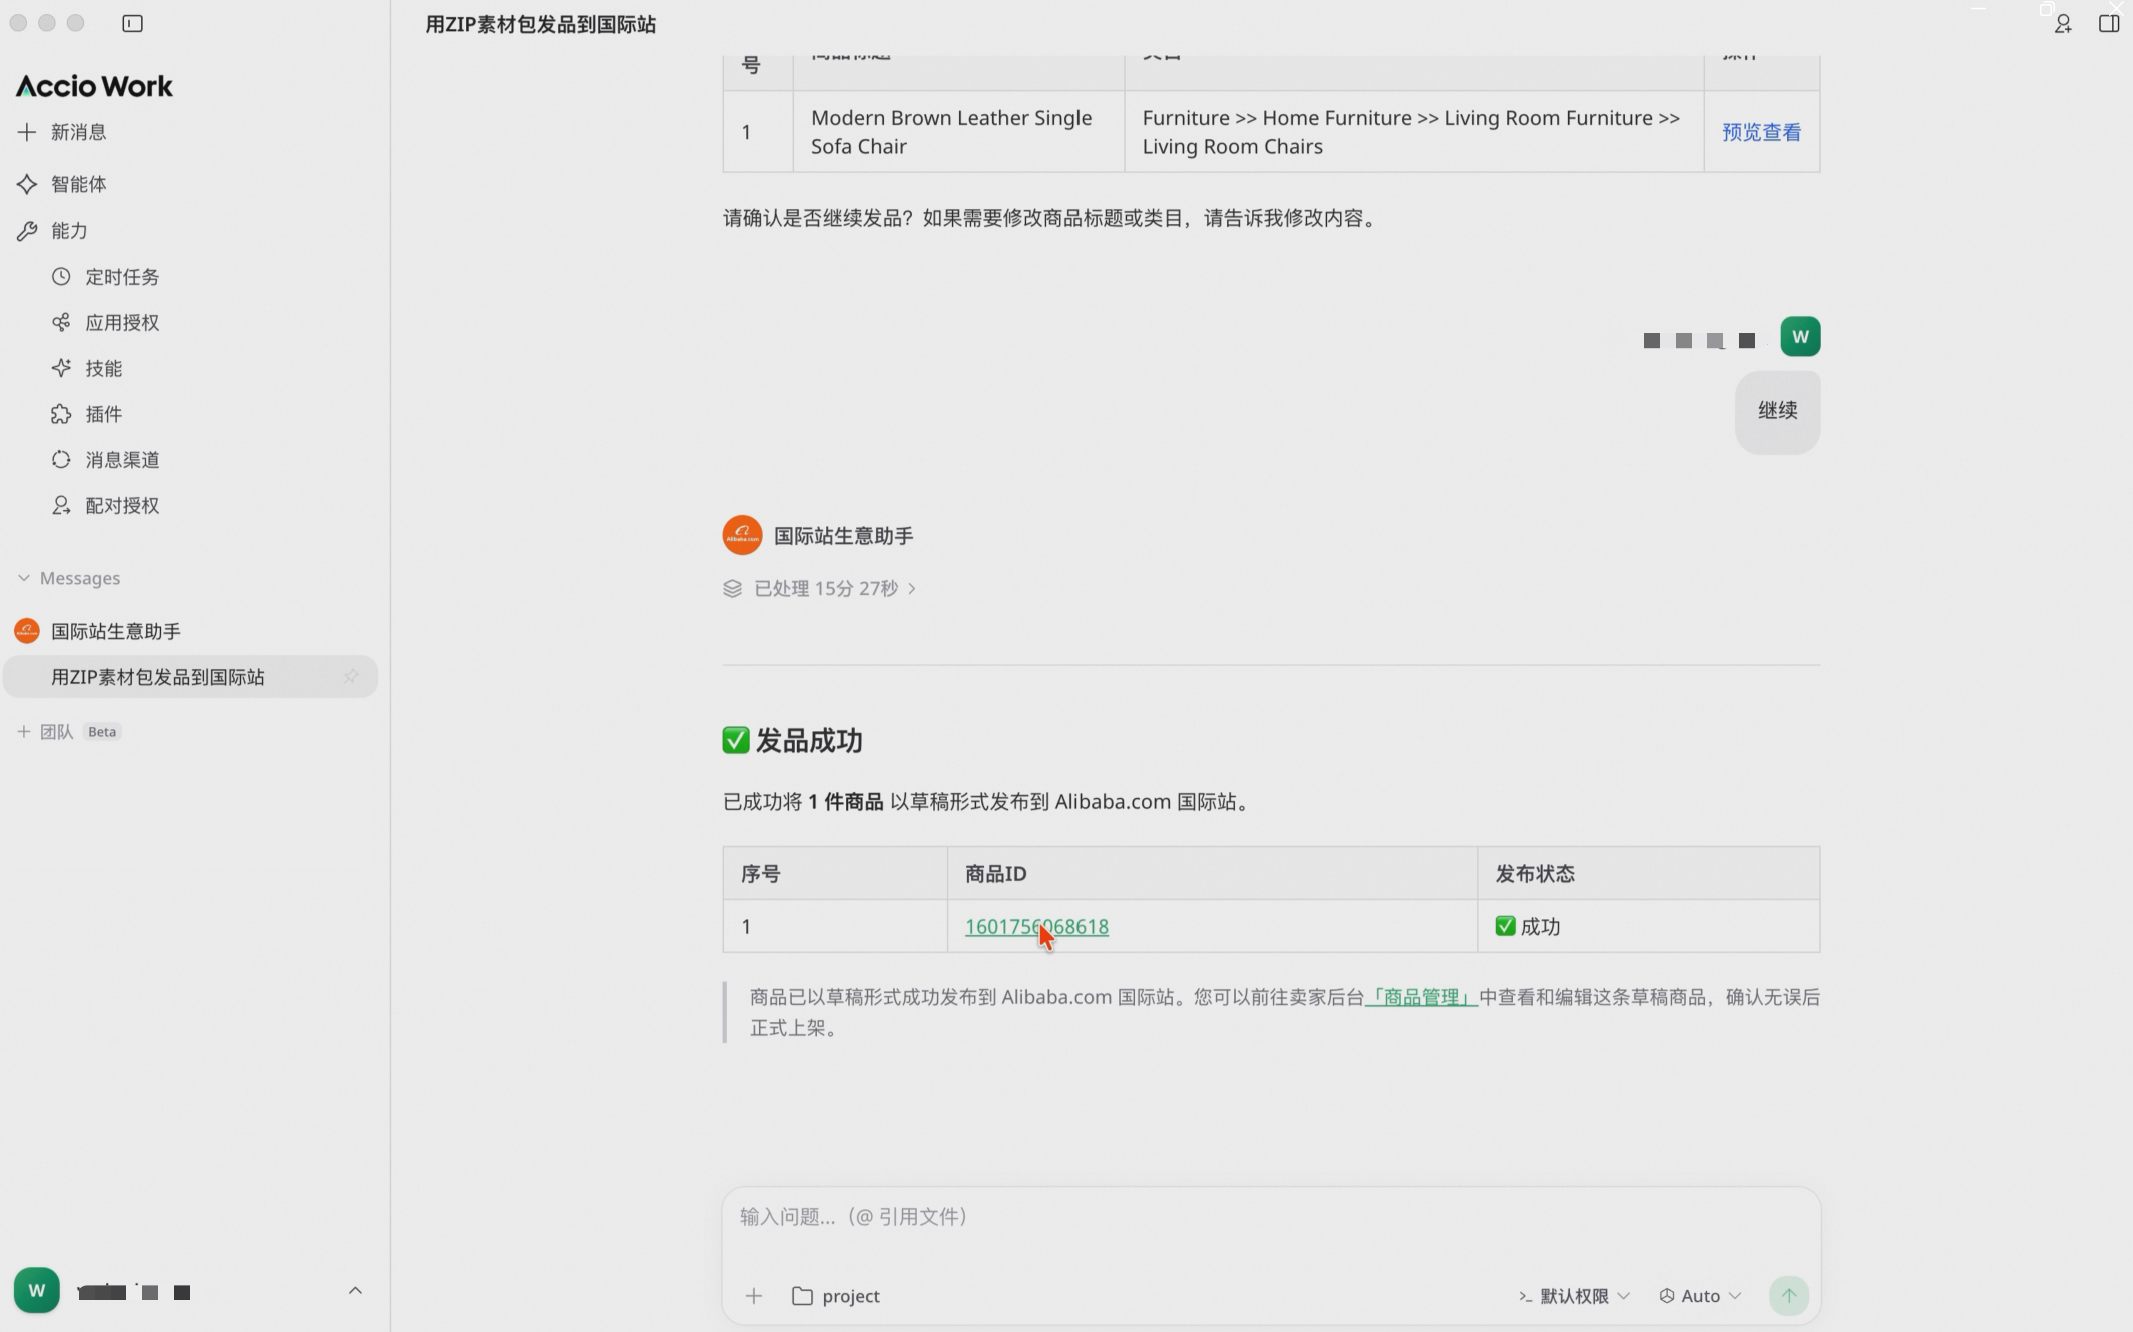
Task: Pin the 用ZIP素材包发品到国际站 conversation
Action: pos(351,677)
